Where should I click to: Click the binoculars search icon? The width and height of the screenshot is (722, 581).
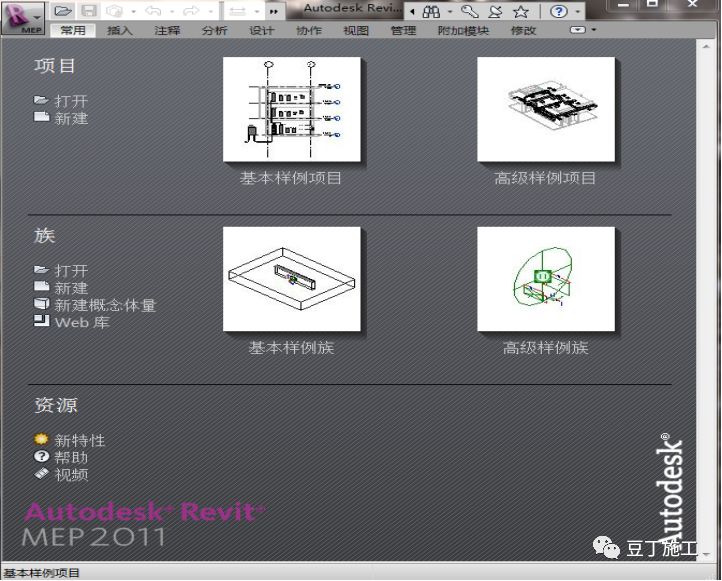[x=431, y=12]
